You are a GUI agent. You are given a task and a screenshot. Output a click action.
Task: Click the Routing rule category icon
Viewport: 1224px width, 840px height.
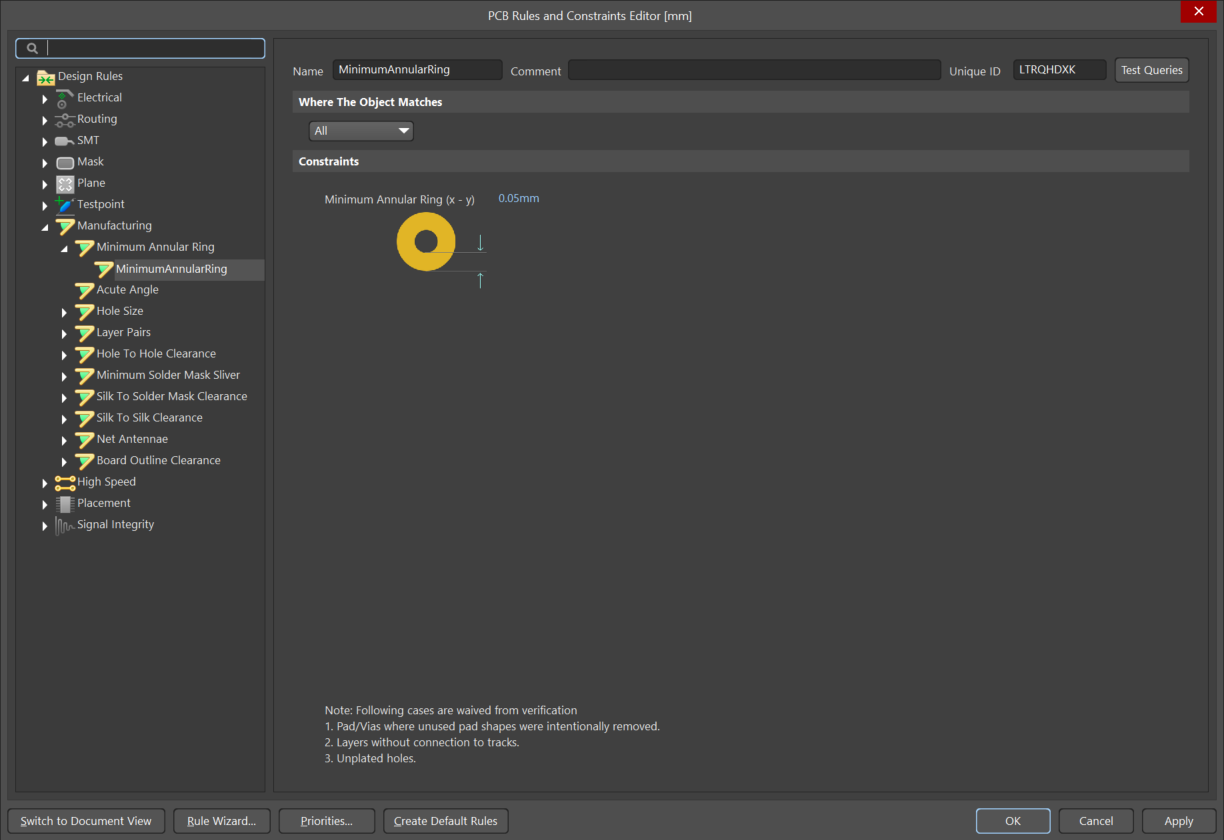65,119
